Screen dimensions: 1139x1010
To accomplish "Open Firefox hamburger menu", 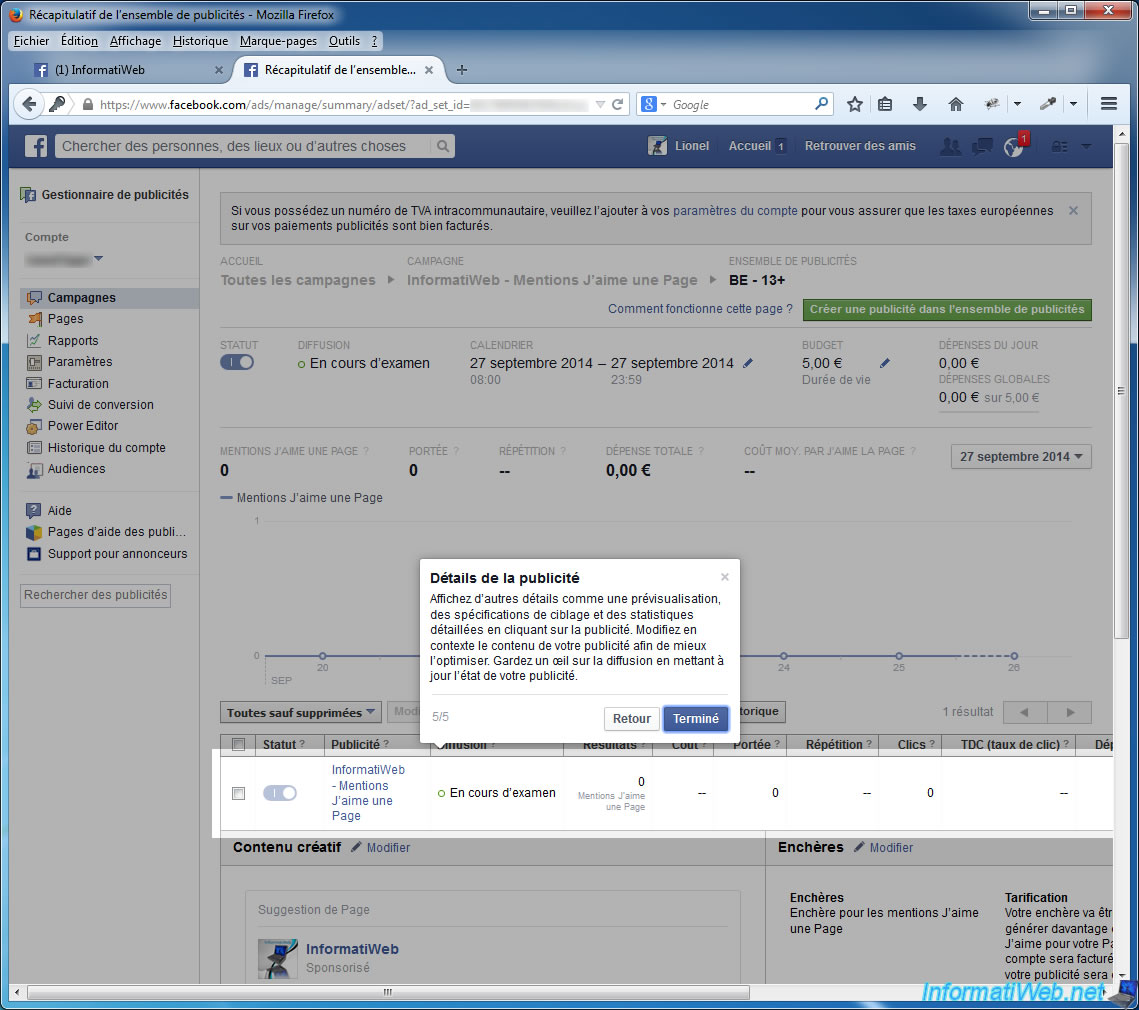I will click(1108, 104).
